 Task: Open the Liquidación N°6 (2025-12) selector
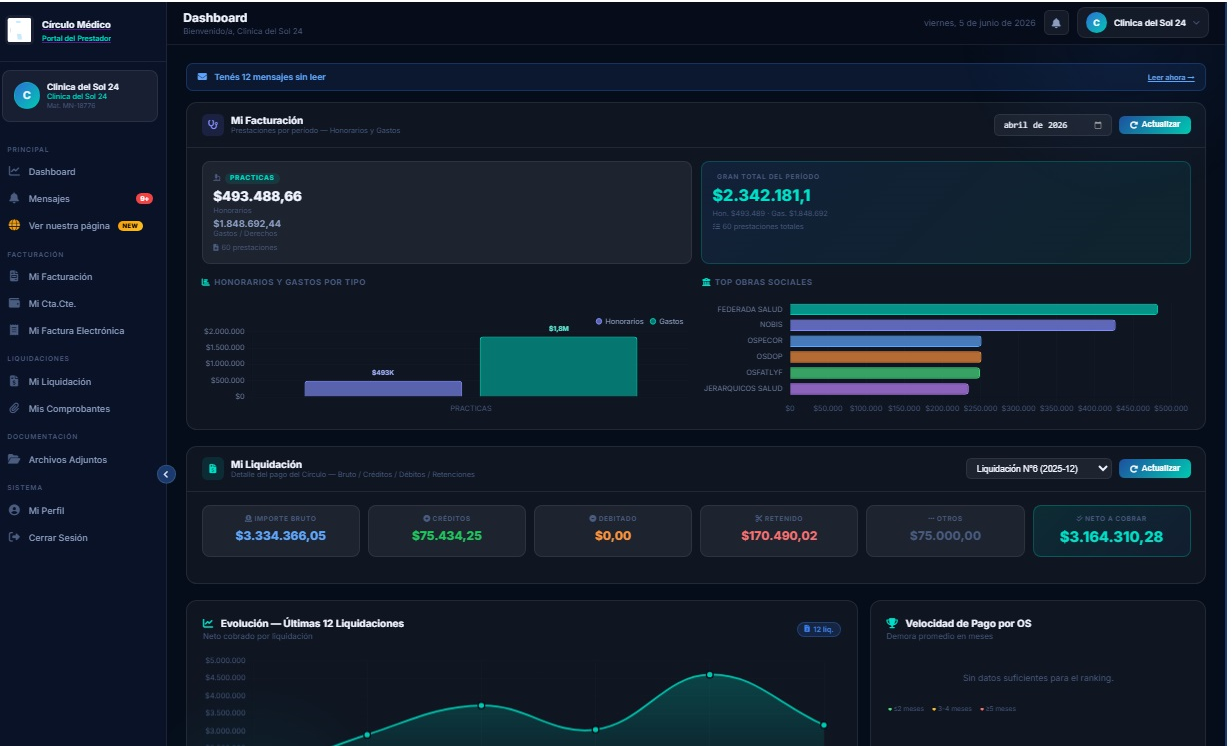(1039, 468)
